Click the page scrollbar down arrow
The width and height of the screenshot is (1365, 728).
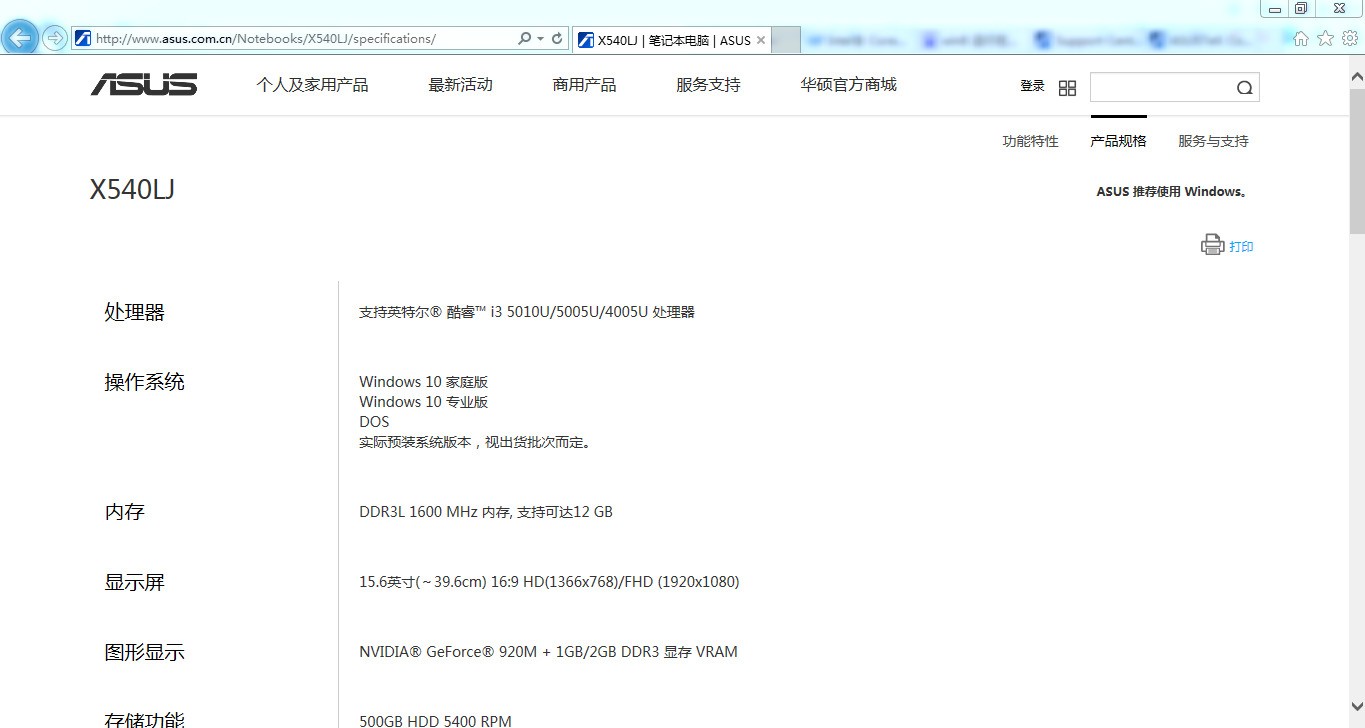coord(1357,707)
